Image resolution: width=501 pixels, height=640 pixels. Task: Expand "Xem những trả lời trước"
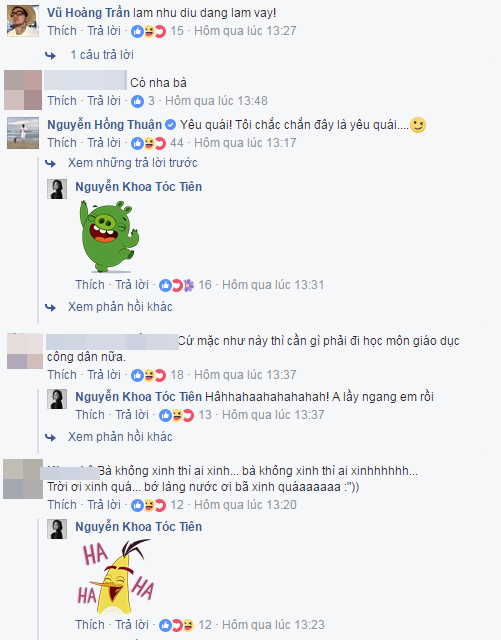[133, 163]
